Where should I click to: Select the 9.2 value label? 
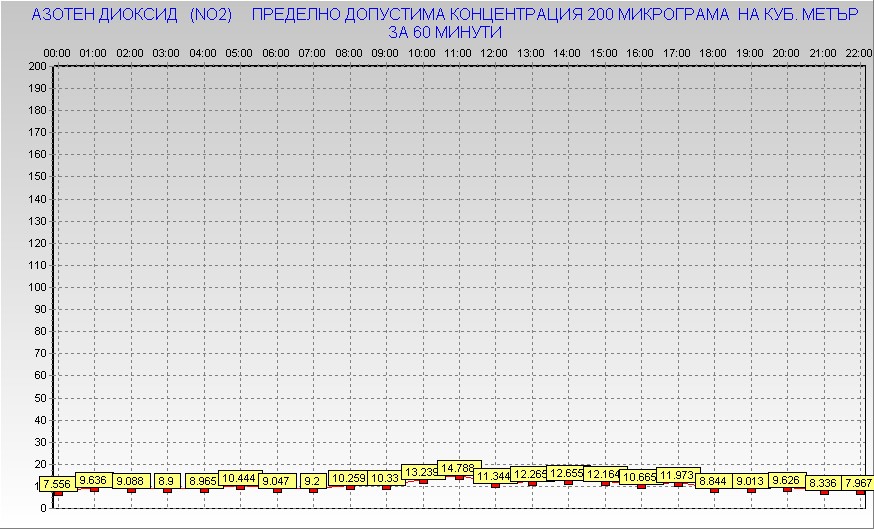click(312, 481)
